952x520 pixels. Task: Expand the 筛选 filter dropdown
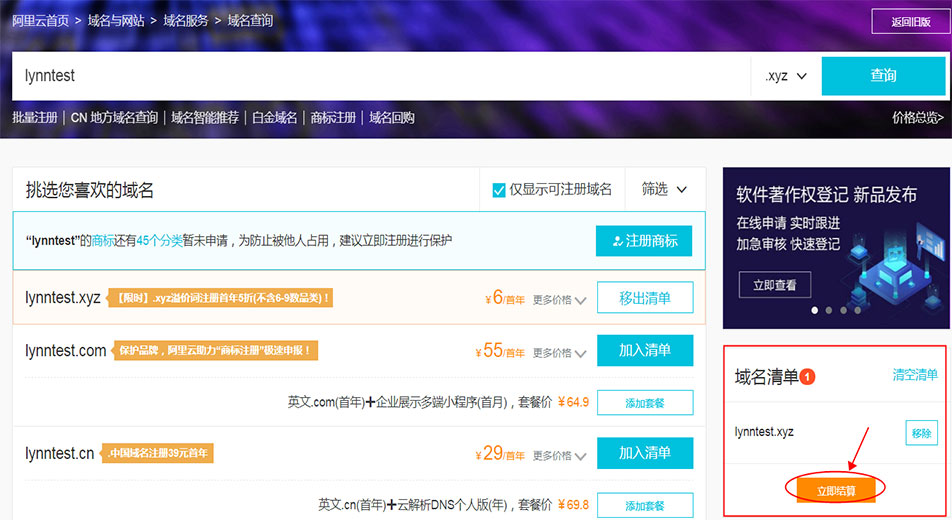click(665, 189)
